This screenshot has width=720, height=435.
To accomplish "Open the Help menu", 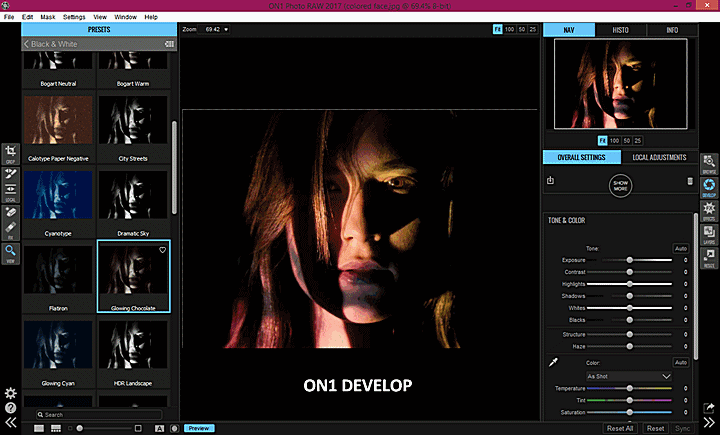I will coord(151,17).
